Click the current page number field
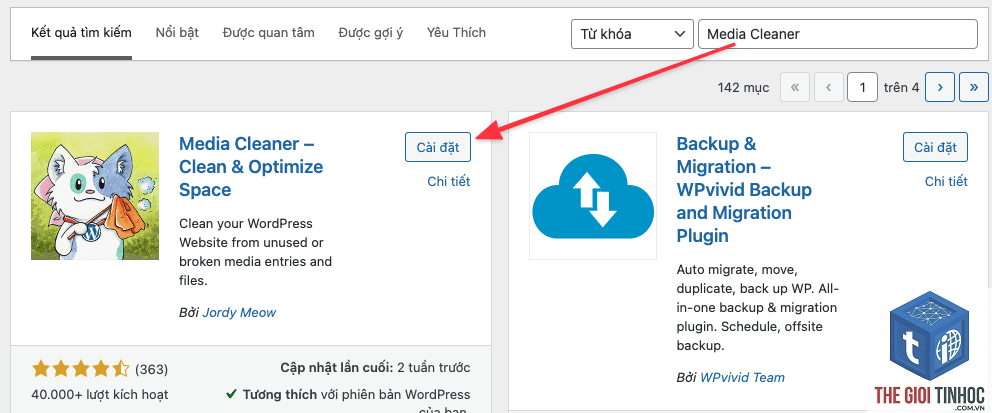 coord(863,87)
